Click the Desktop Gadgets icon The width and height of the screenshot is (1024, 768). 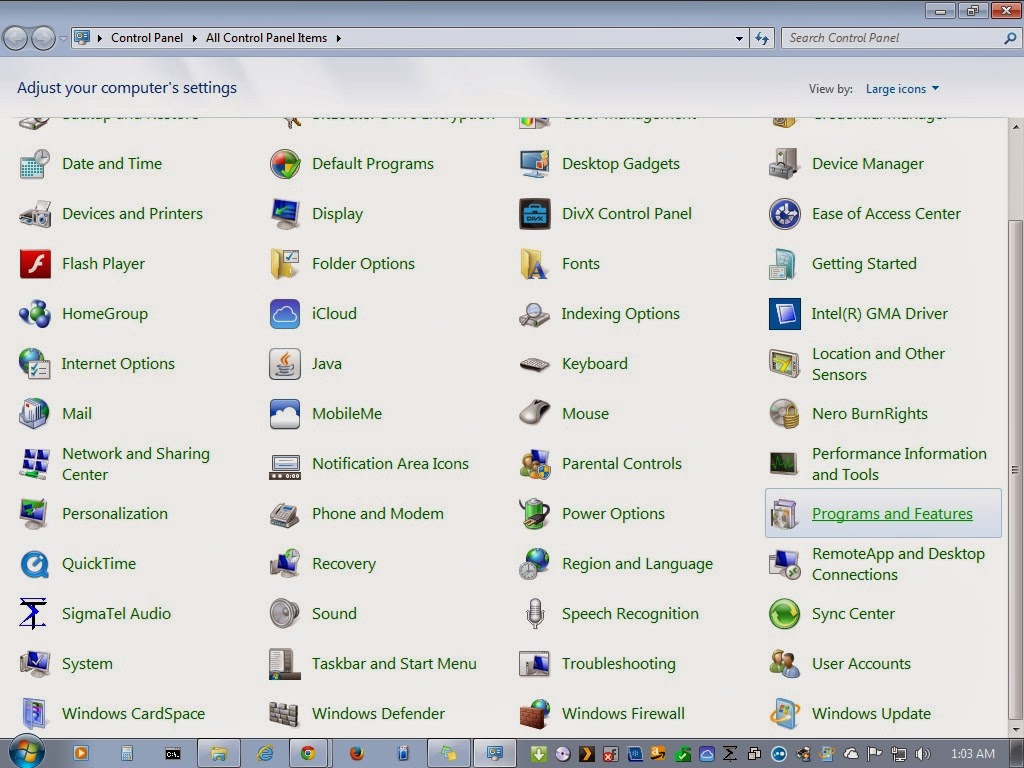coord(535,164)
